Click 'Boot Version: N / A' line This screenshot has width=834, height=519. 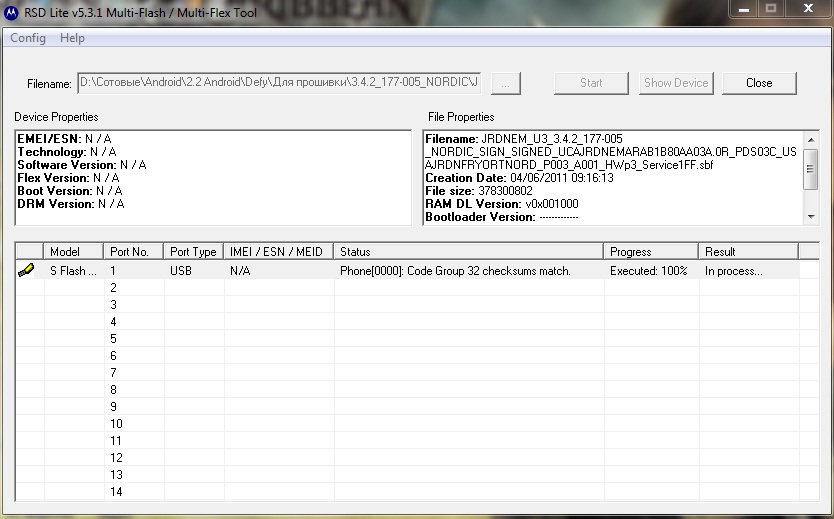(70, 191)
